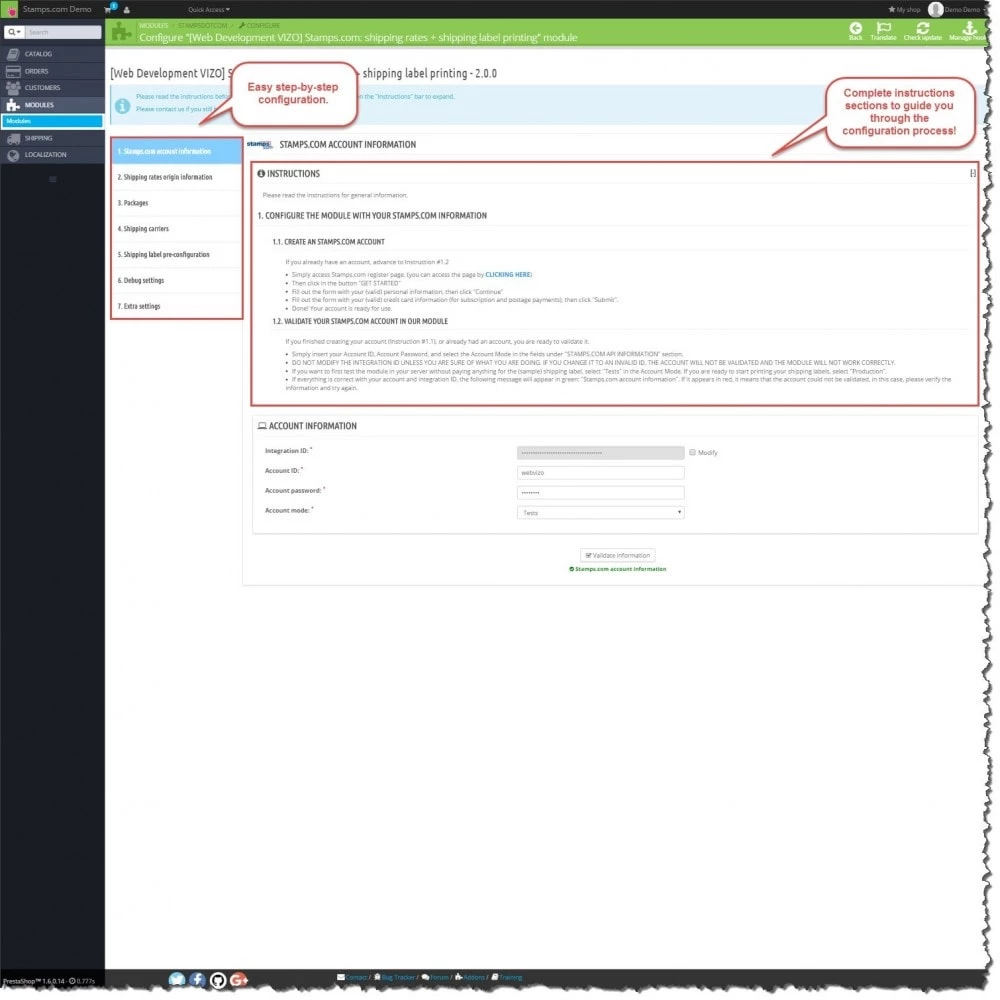Open the Facebook footer icon
Screen dimensions: 1000x1000
click(197, 979)
